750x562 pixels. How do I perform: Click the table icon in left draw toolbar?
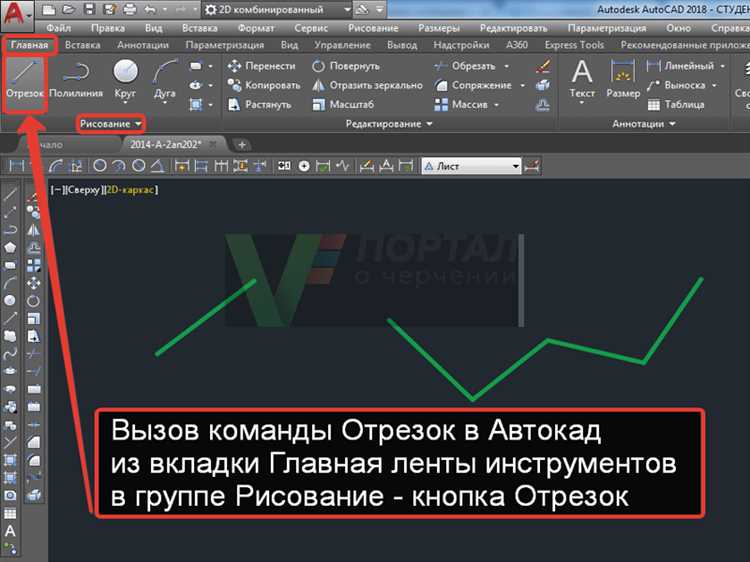pos(10,513)
